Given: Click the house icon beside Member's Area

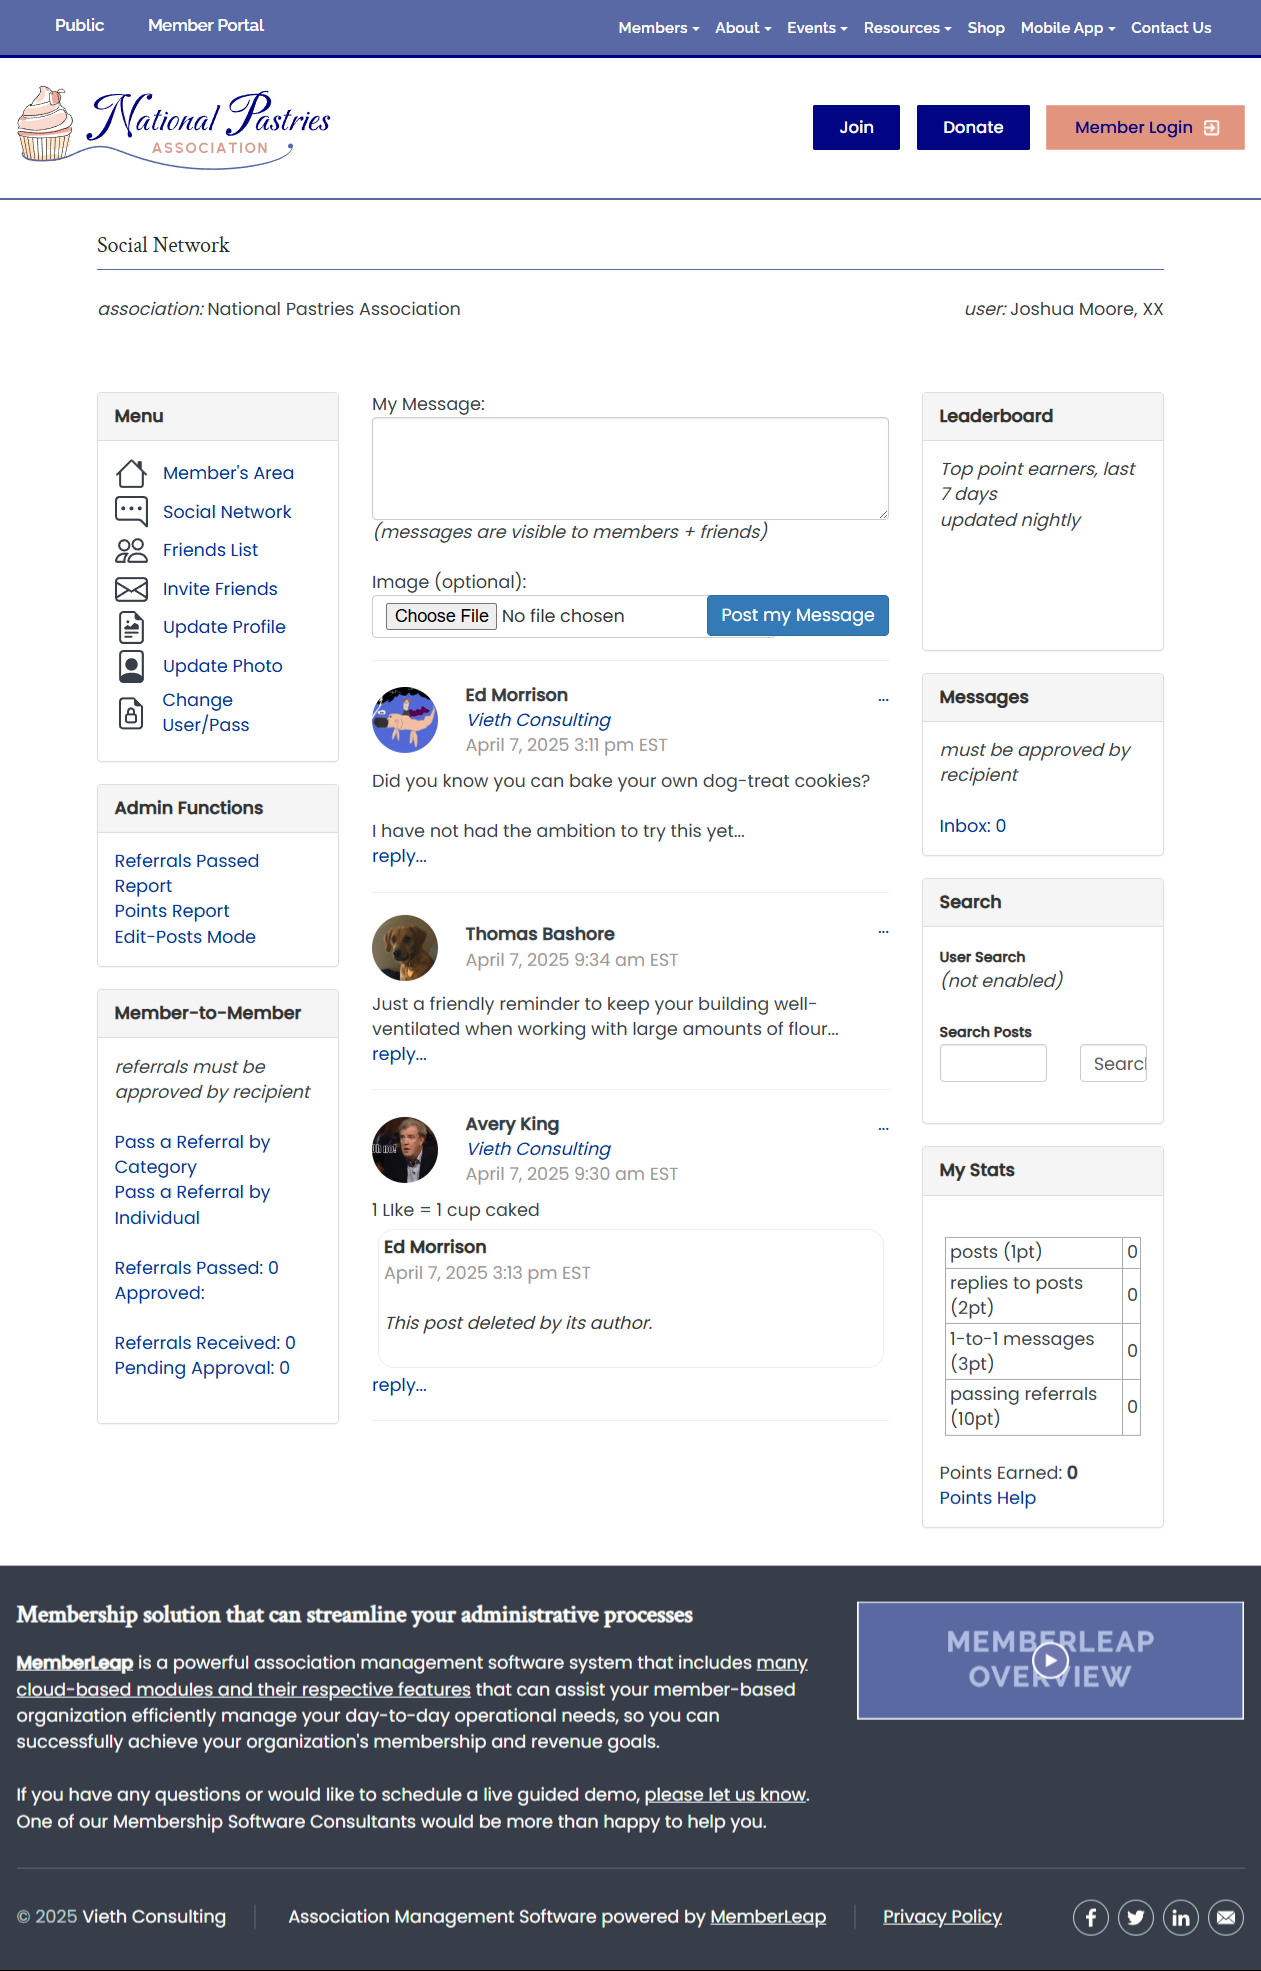Looking at the screenshot, I should pos(131,473).
